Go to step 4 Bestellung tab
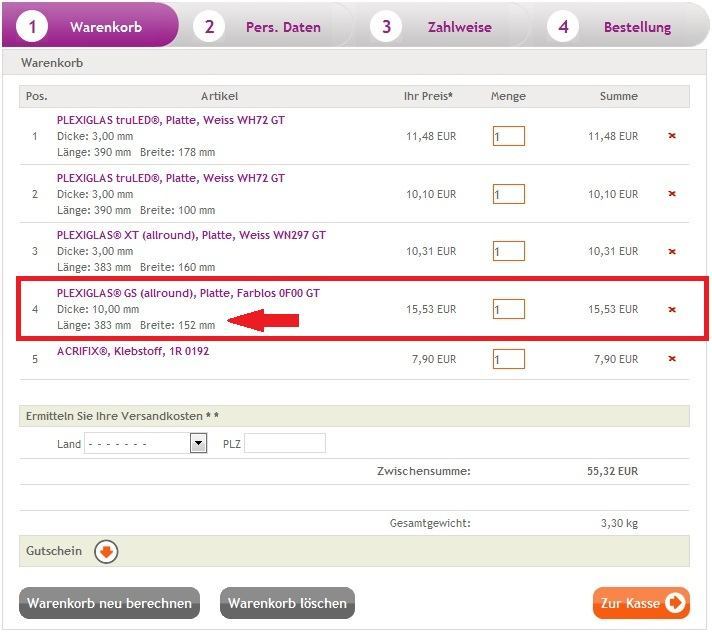The width and height of the screenshot is (712, 636). [x=620, y=26]
